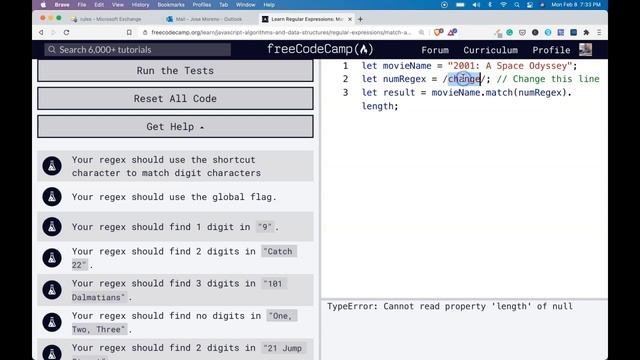The width and height of the screenshot is (640, 360).
Task: Click flask icon beside 'One, Two, Three' test
Action: pyautogui.click(x=52, y=322)
